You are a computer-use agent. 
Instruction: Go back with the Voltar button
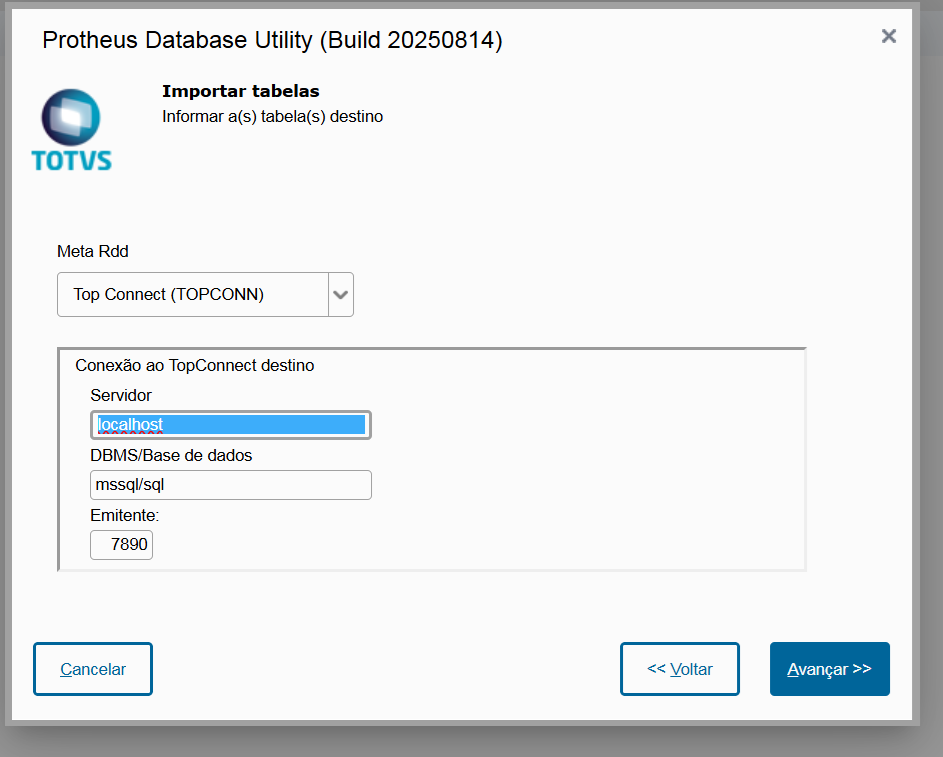point(680,669)
